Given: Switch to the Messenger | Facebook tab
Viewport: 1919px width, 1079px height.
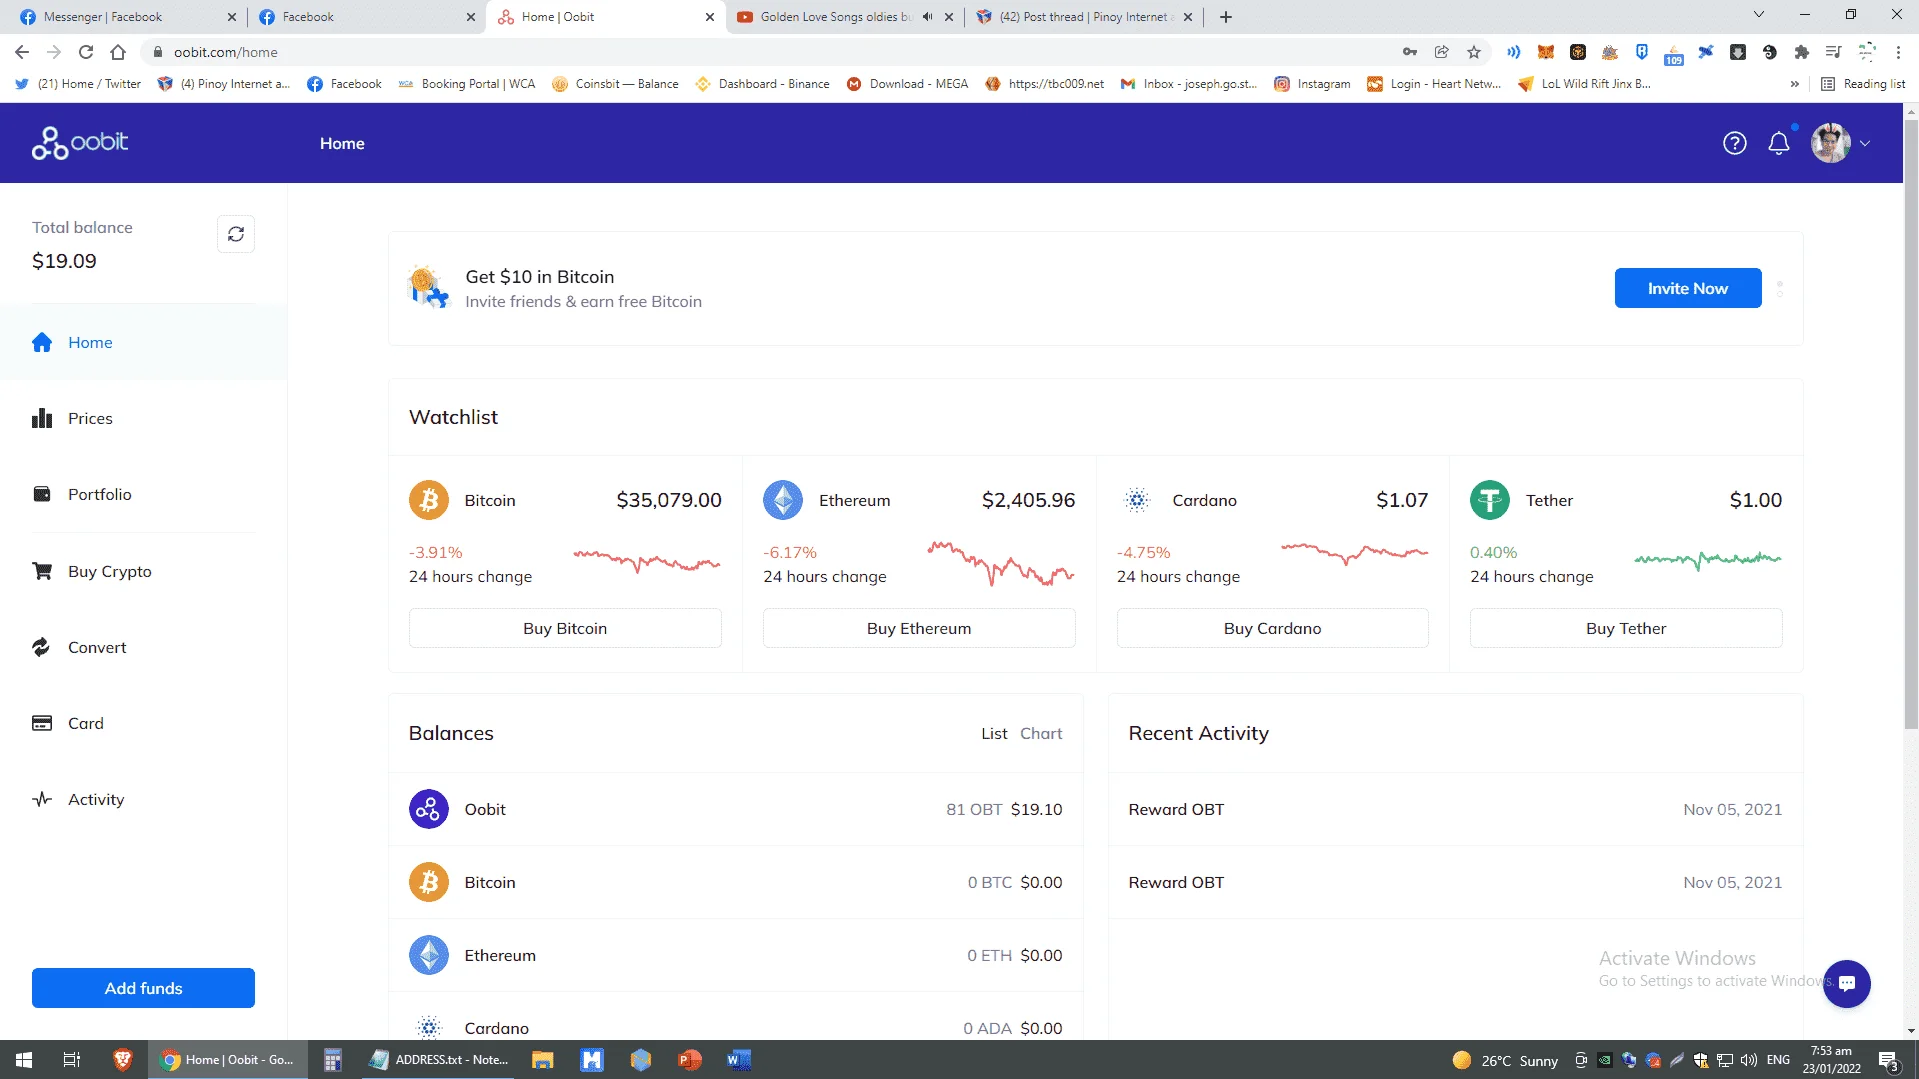Looking at the screenshot, I should 121,17.
